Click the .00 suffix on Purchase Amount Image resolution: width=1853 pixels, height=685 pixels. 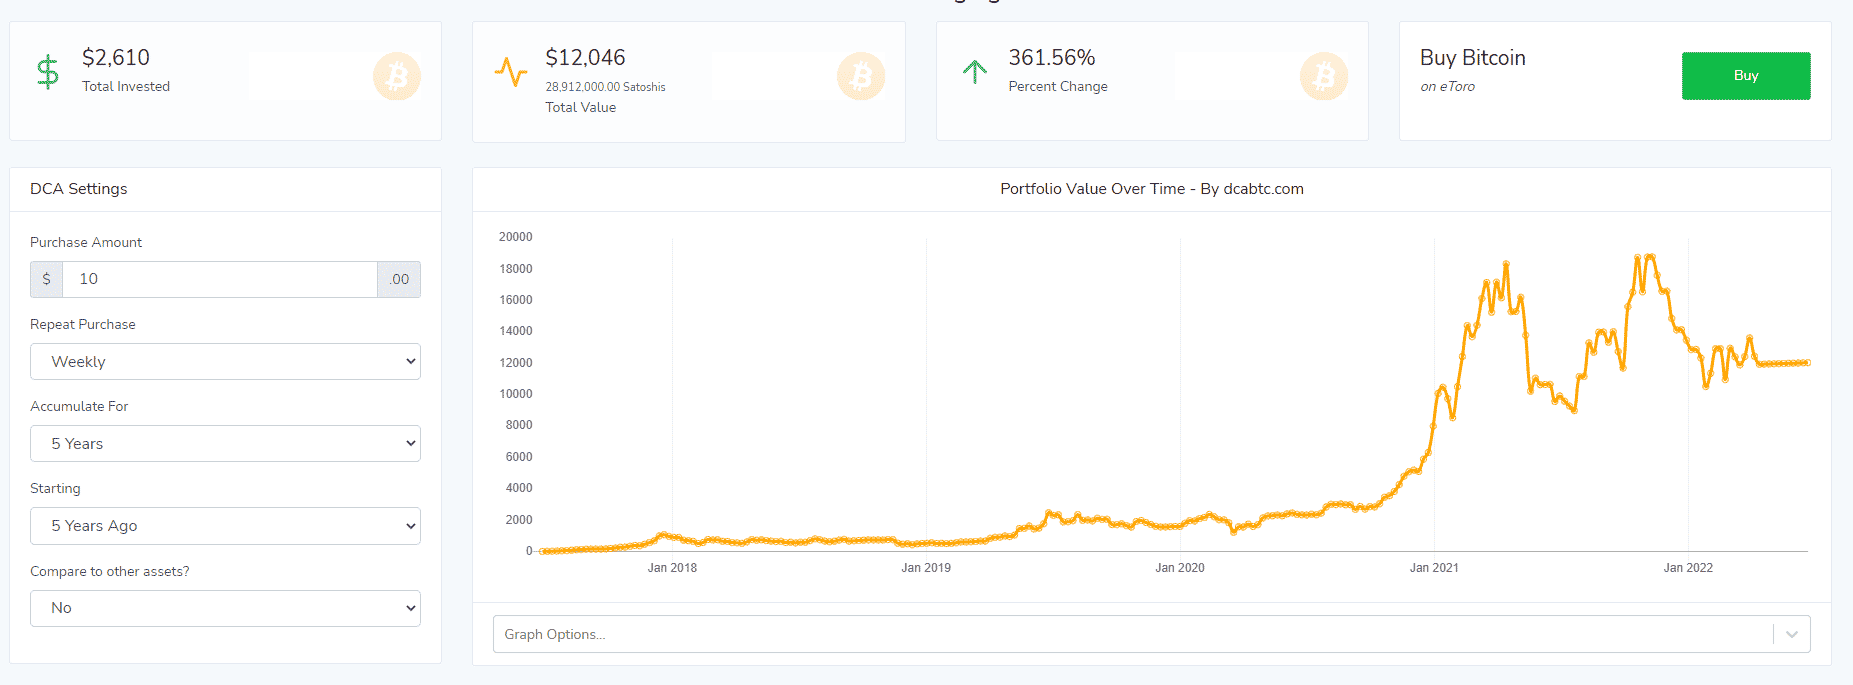coord(399,279)
